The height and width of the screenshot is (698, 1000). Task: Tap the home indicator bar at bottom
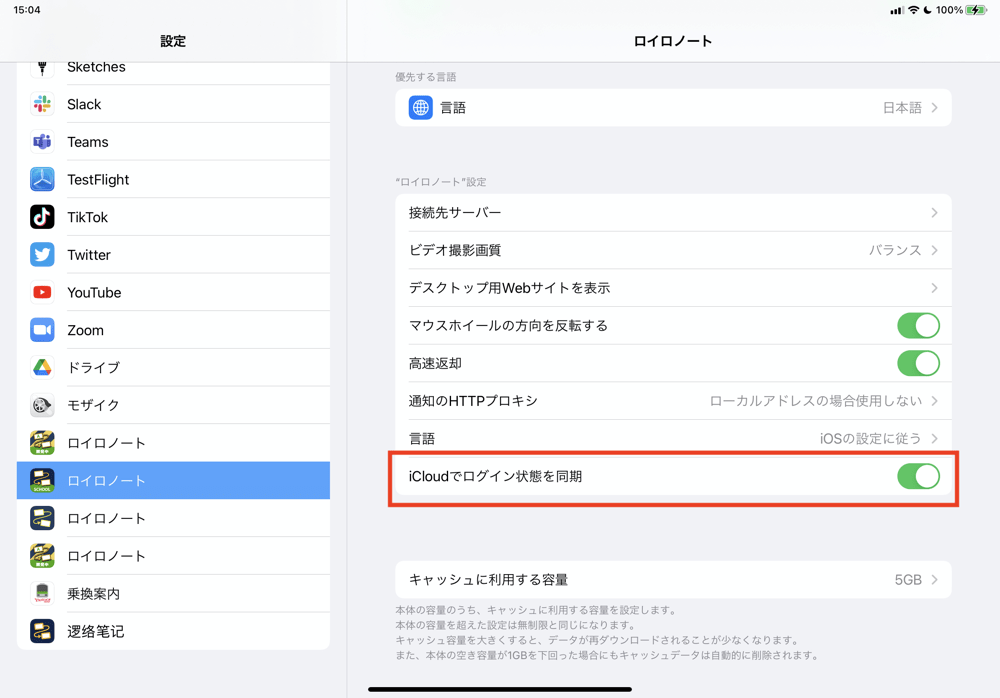pos(499,688)
